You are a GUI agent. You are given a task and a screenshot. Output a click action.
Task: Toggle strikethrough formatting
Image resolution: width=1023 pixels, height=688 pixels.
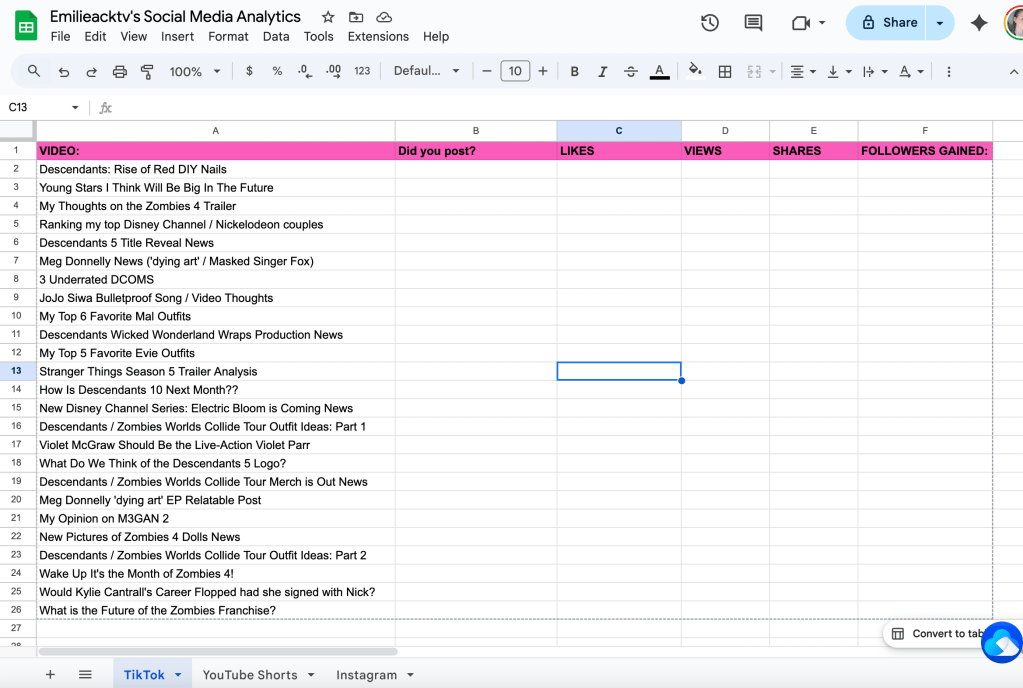tap(630, 71)
